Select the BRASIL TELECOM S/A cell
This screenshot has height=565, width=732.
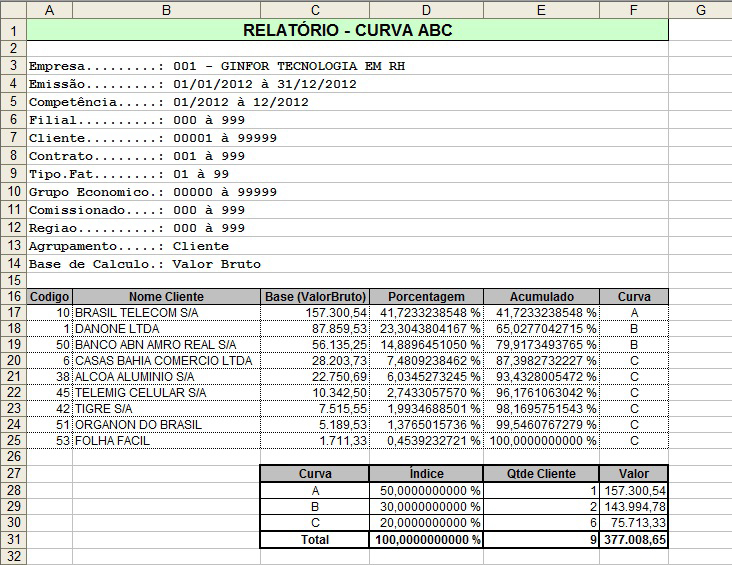click(166, 313)
